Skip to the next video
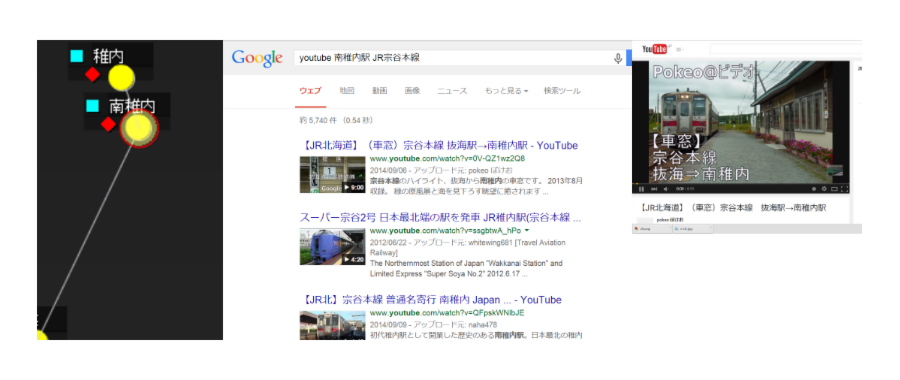The height and width of the screenshot is (380, 900). pyautogui.click(x=654, y=189)
